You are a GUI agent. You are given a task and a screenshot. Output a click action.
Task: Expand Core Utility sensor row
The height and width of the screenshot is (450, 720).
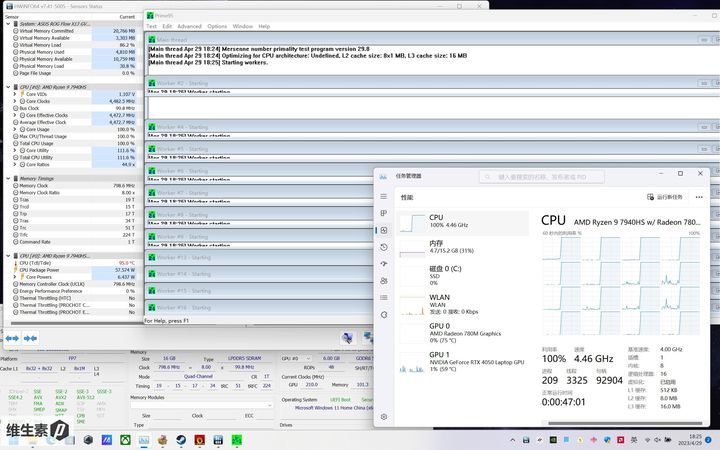[15, 150]
